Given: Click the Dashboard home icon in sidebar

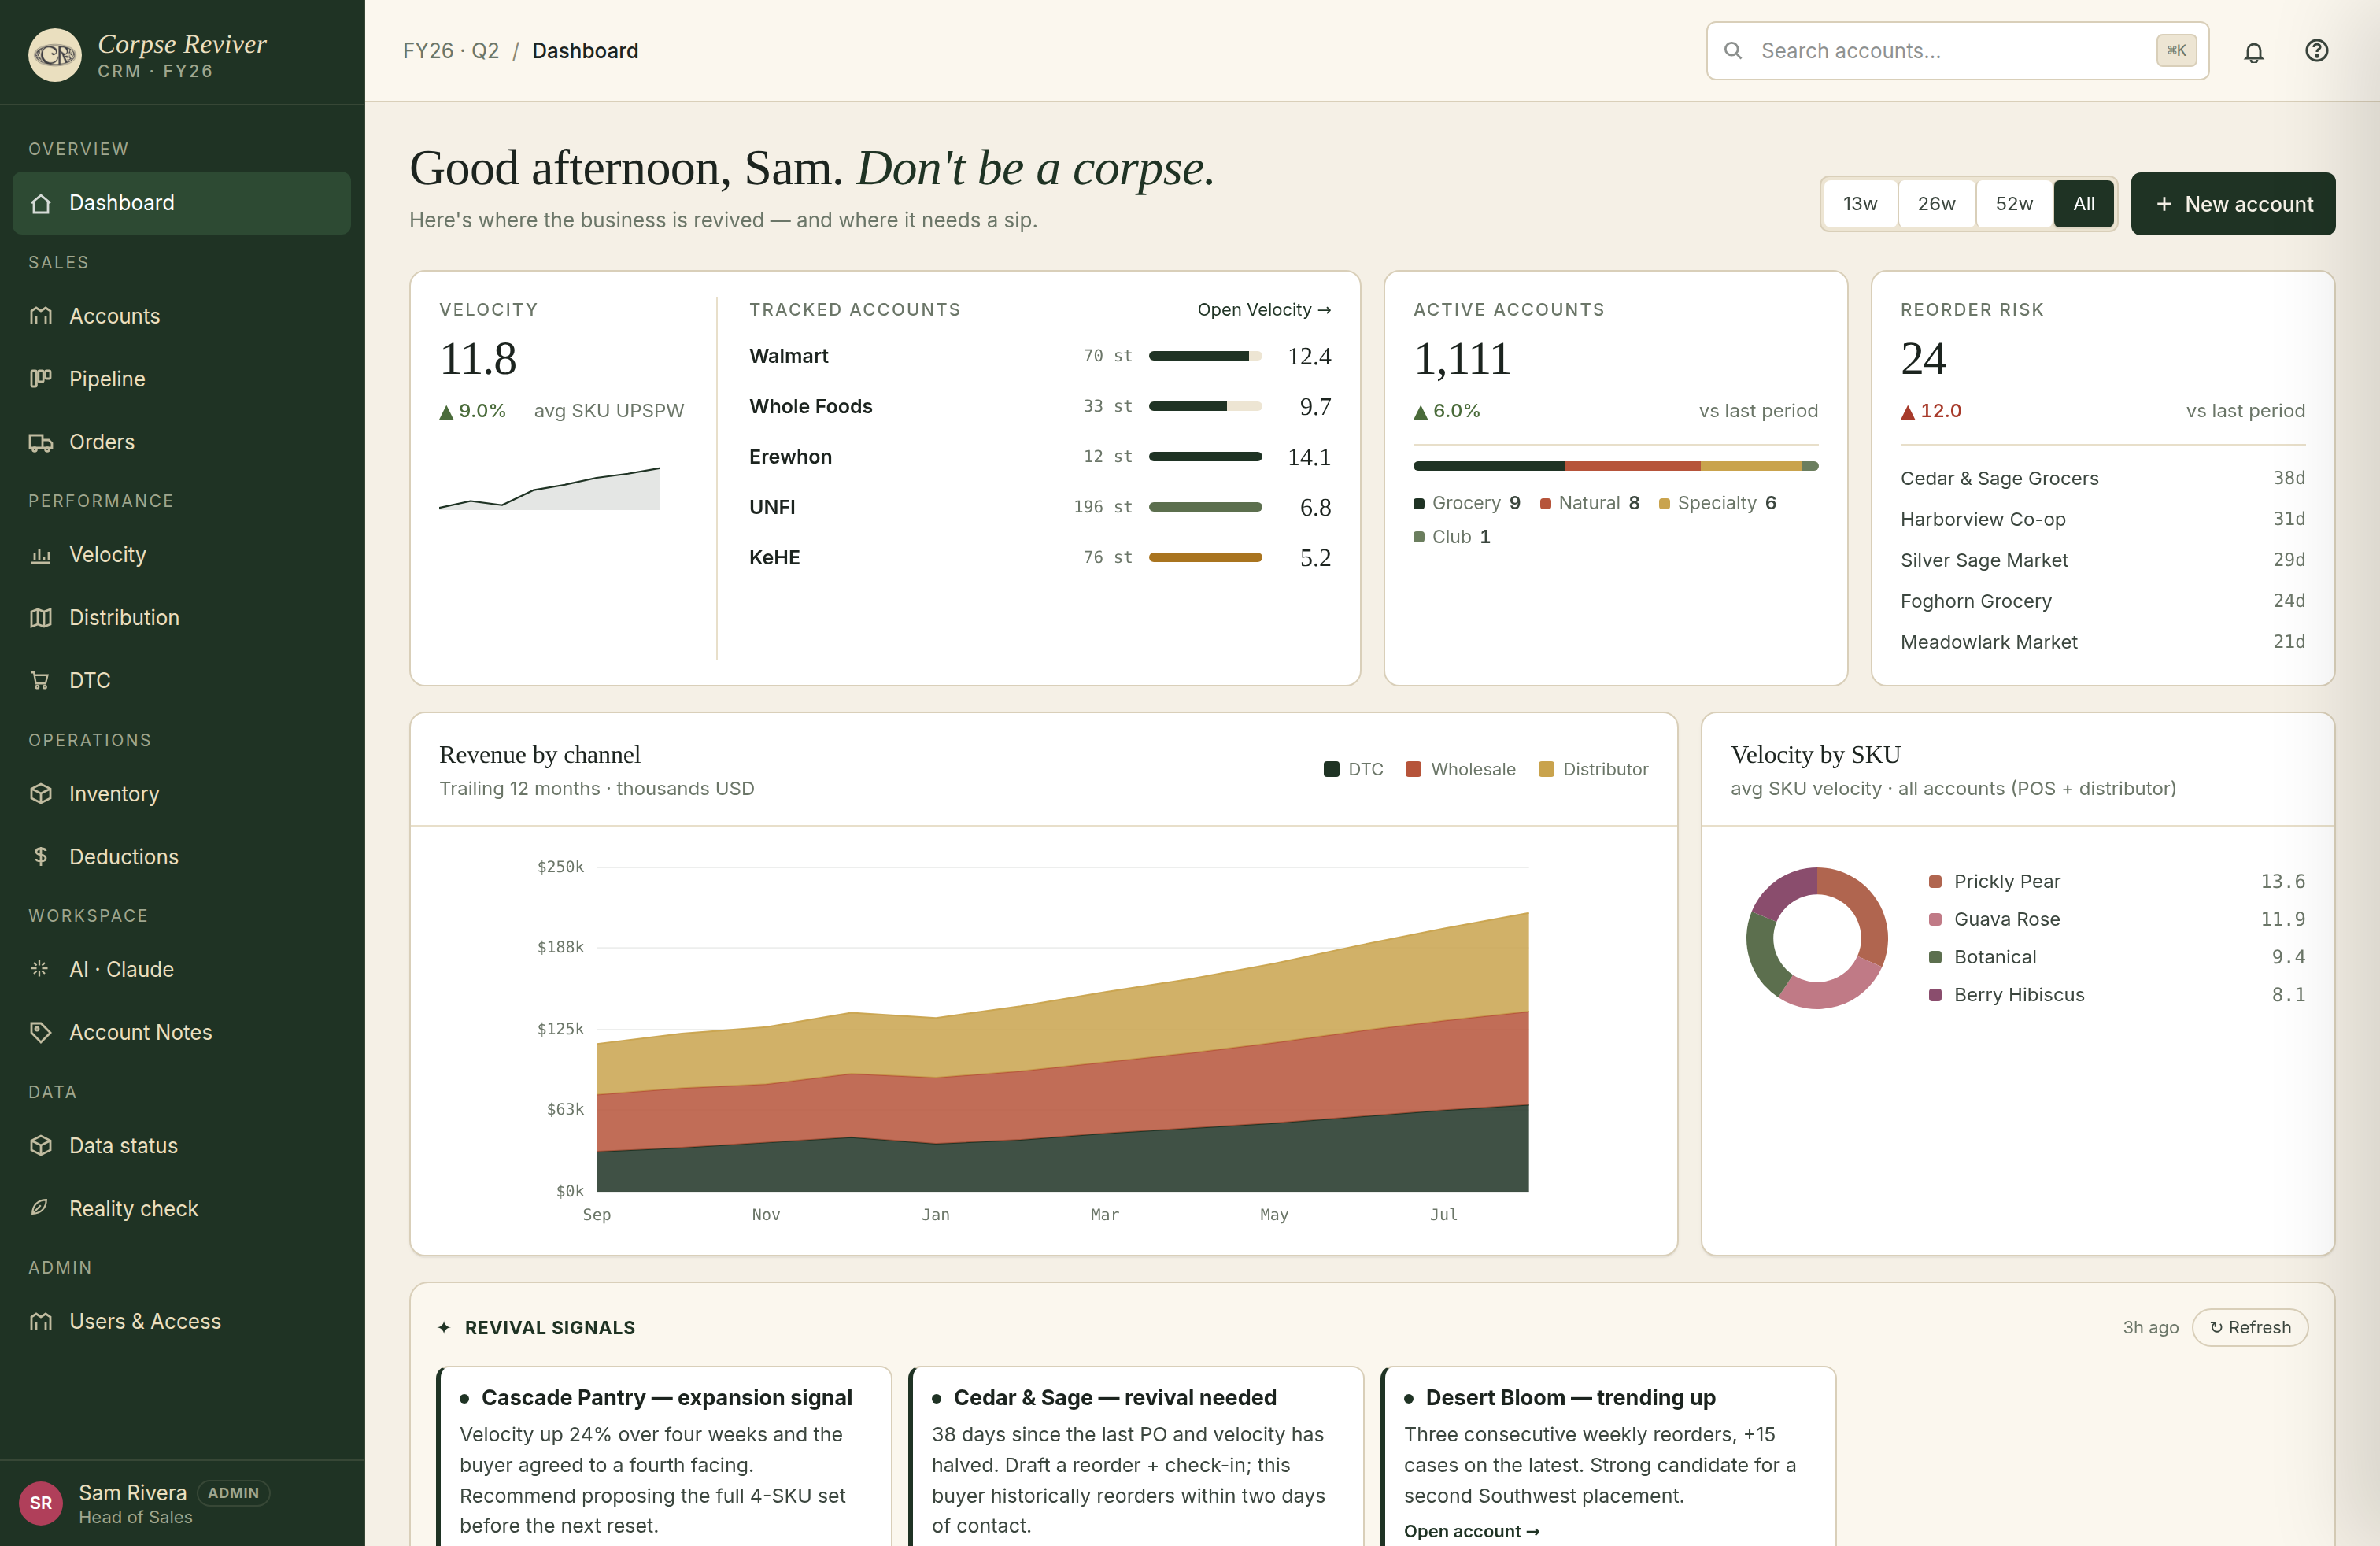Looking at the screenshot, I should 41,203.
